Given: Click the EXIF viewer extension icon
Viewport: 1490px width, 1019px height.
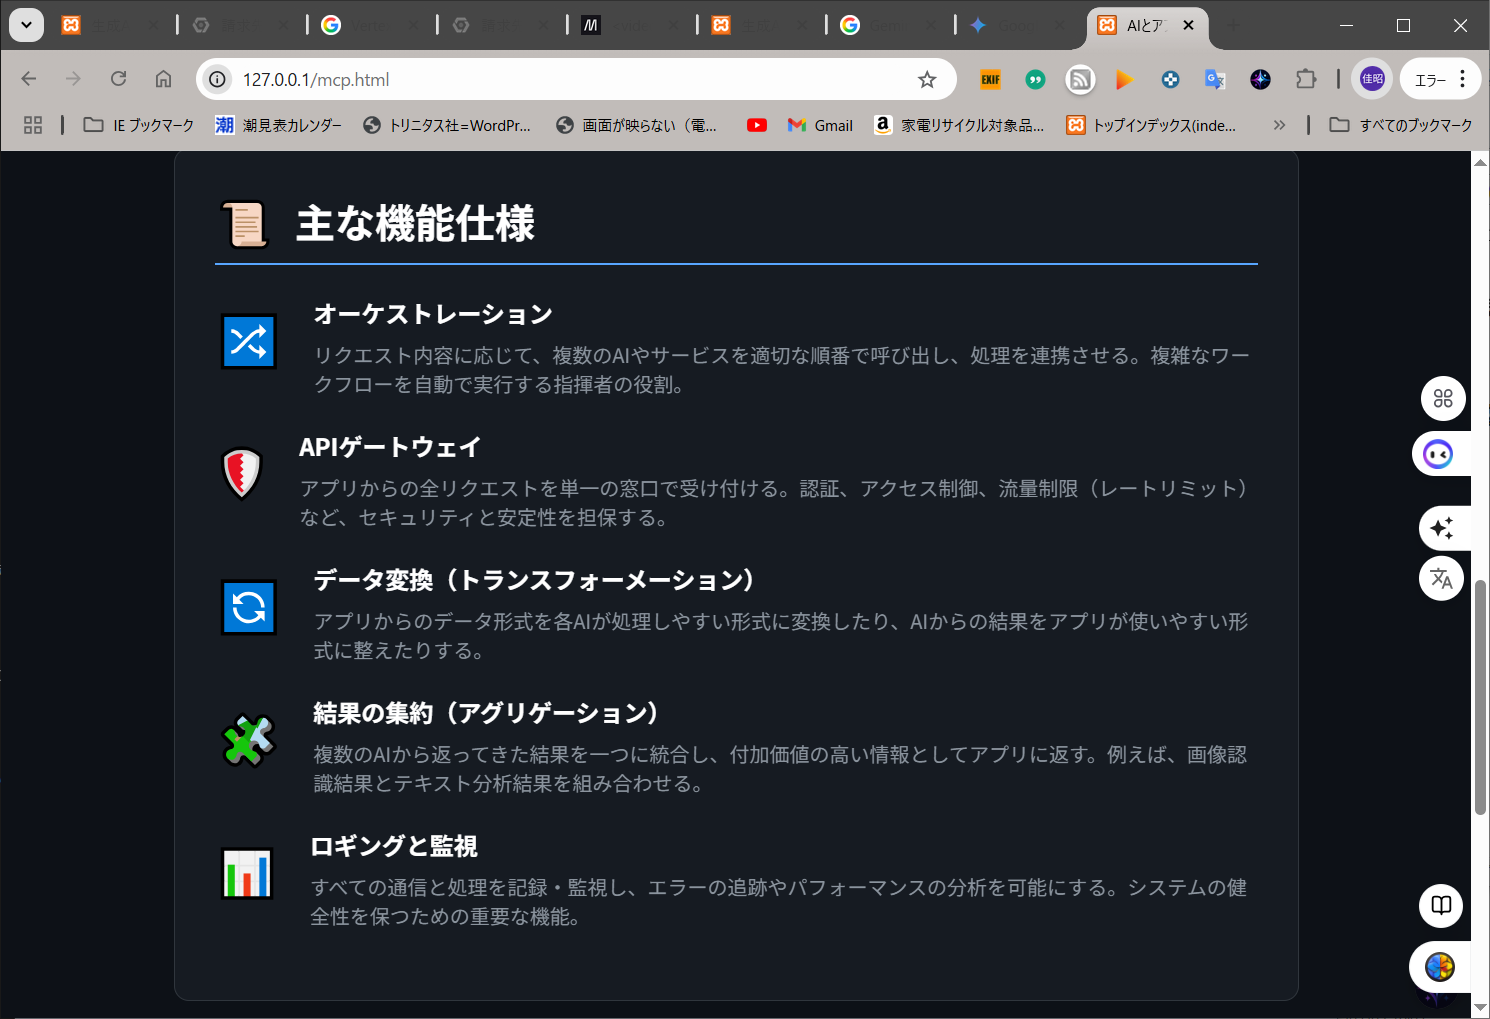Looking at the screenshot, I should tap(990, 80).
